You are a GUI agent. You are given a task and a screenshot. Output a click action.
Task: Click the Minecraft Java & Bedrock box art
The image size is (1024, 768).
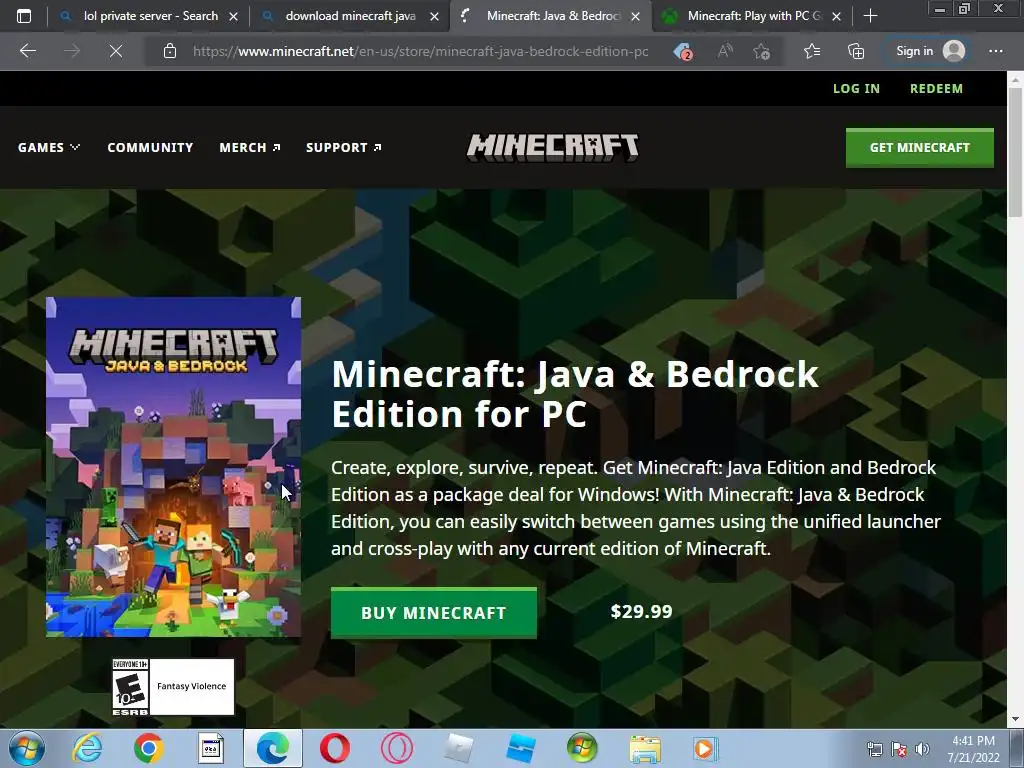(173, 466)
